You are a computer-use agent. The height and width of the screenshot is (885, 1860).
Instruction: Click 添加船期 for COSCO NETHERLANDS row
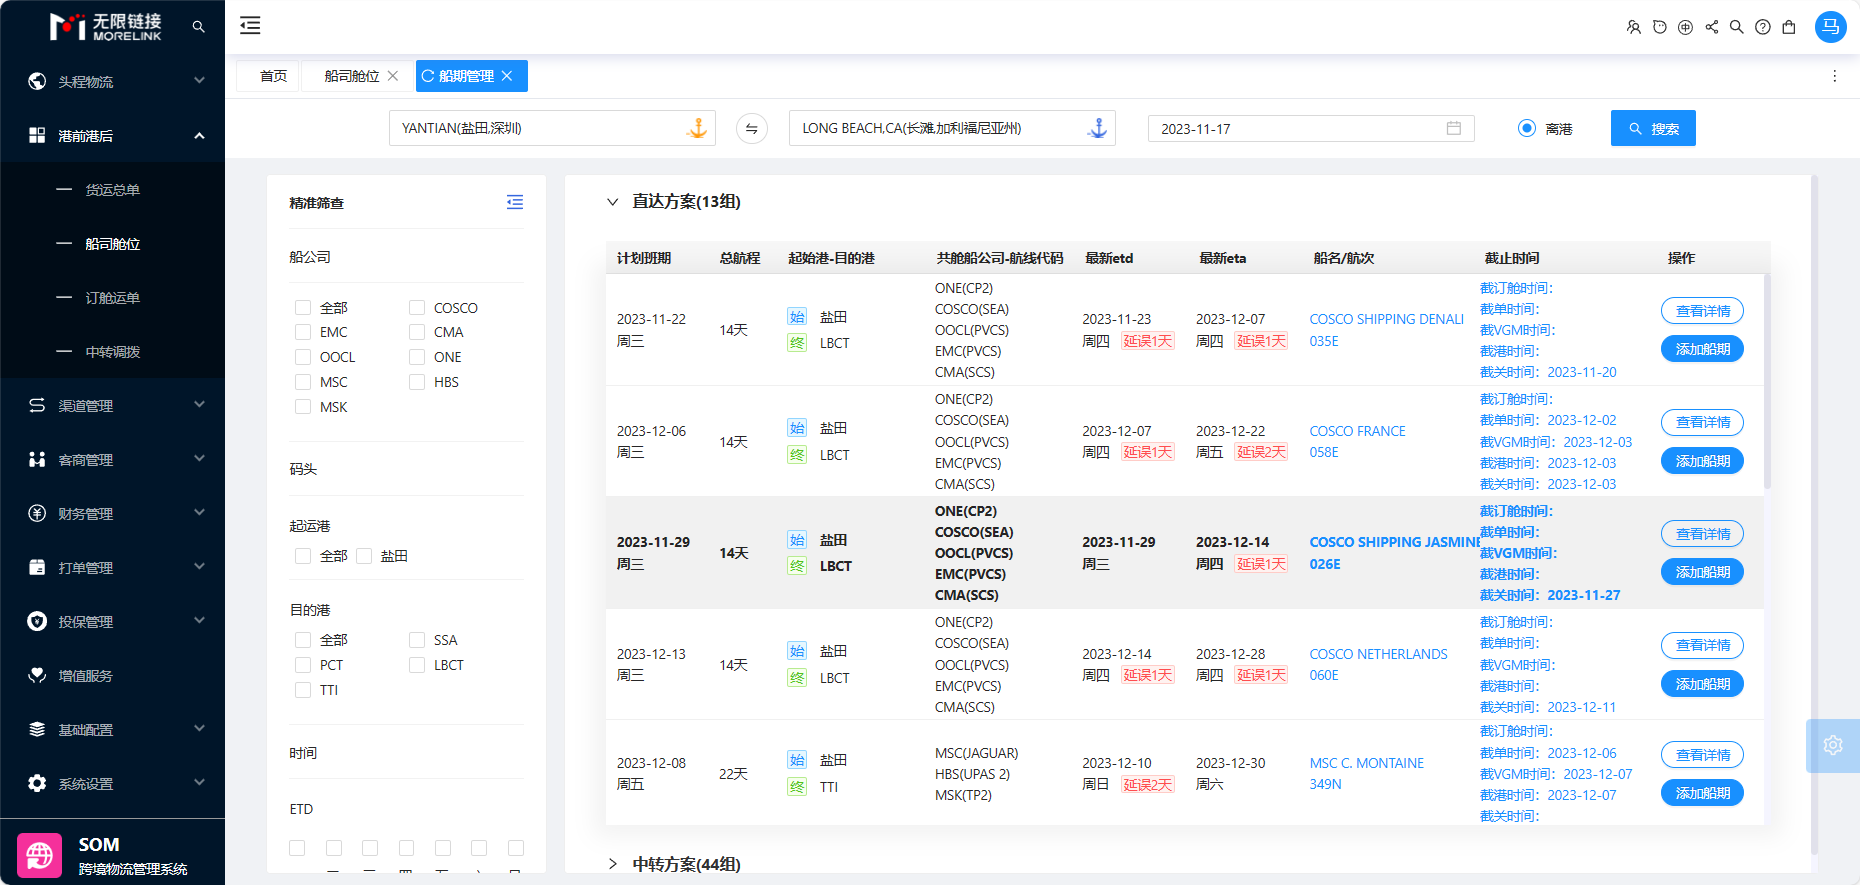[x=1703, y=684]
